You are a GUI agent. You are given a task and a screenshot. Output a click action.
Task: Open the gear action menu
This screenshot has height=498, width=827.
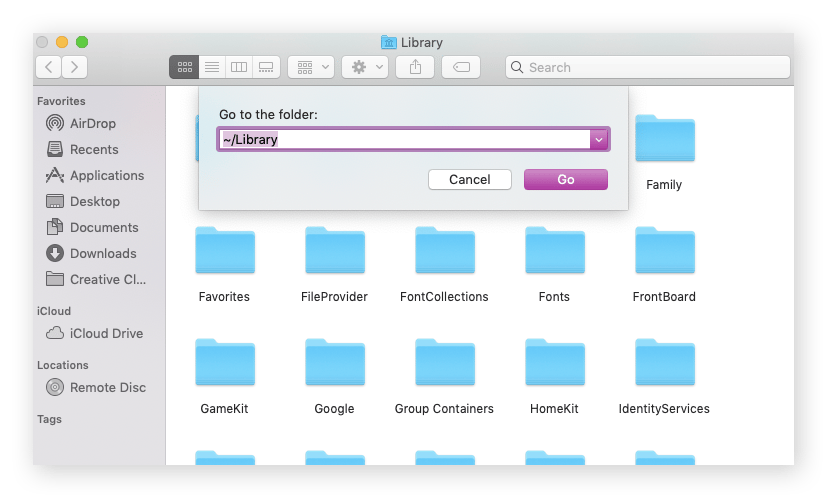(x=365, y=67)
